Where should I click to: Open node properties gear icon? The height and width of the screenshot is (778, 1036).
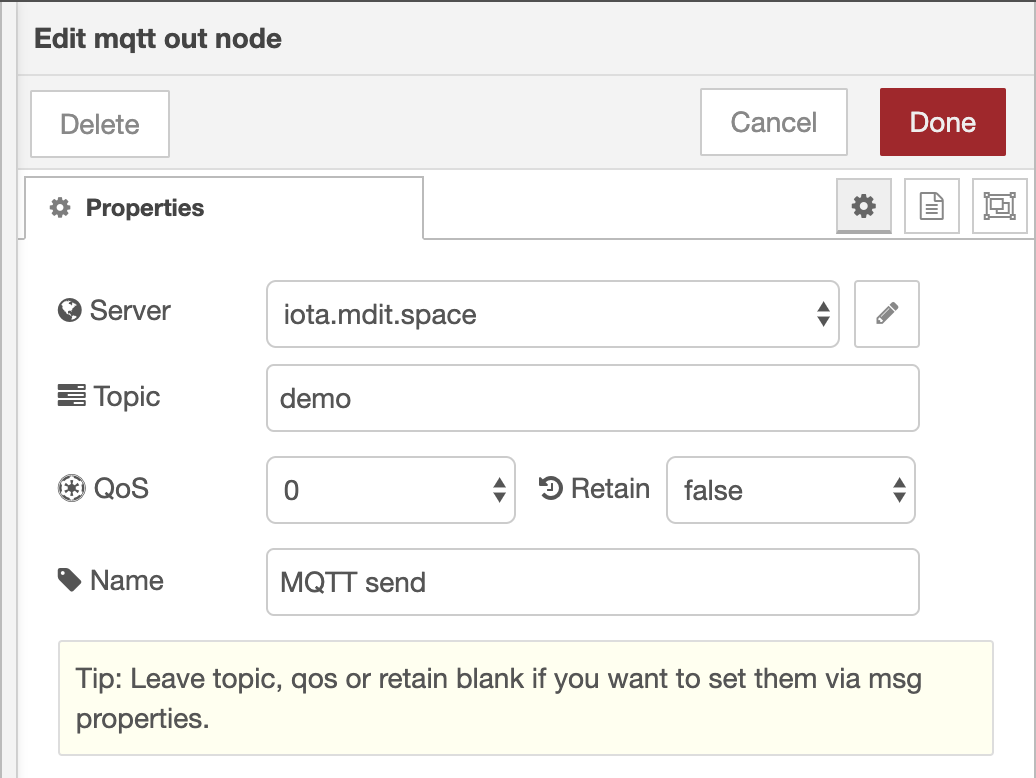click(x=864, y=206)
